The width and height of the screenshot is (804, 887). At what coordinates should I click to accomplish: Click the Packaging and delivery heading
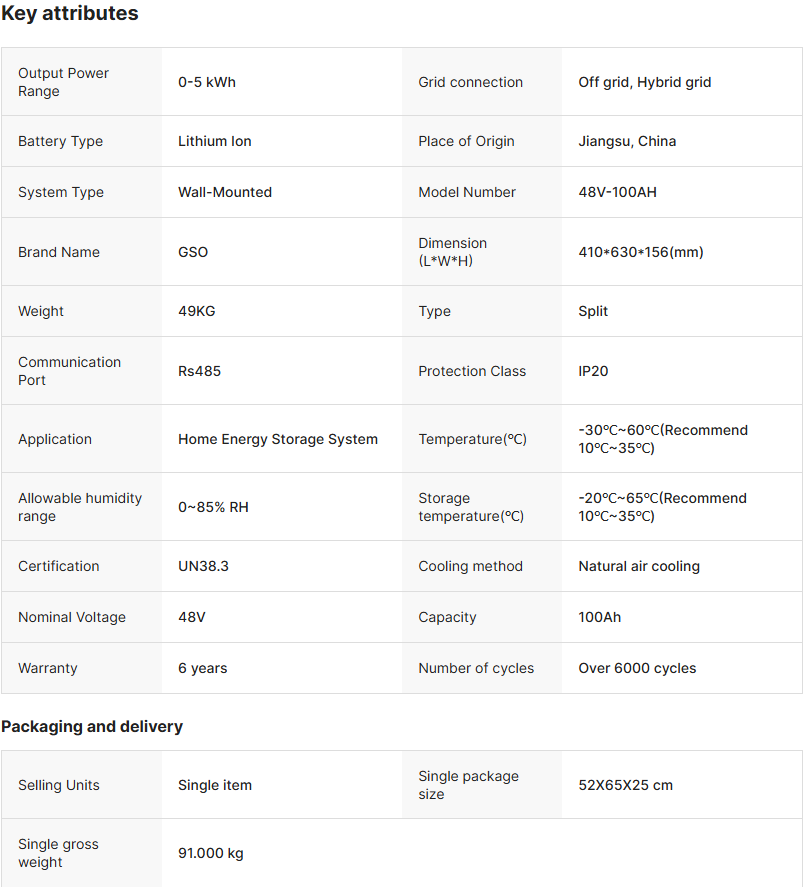(92, 727)
